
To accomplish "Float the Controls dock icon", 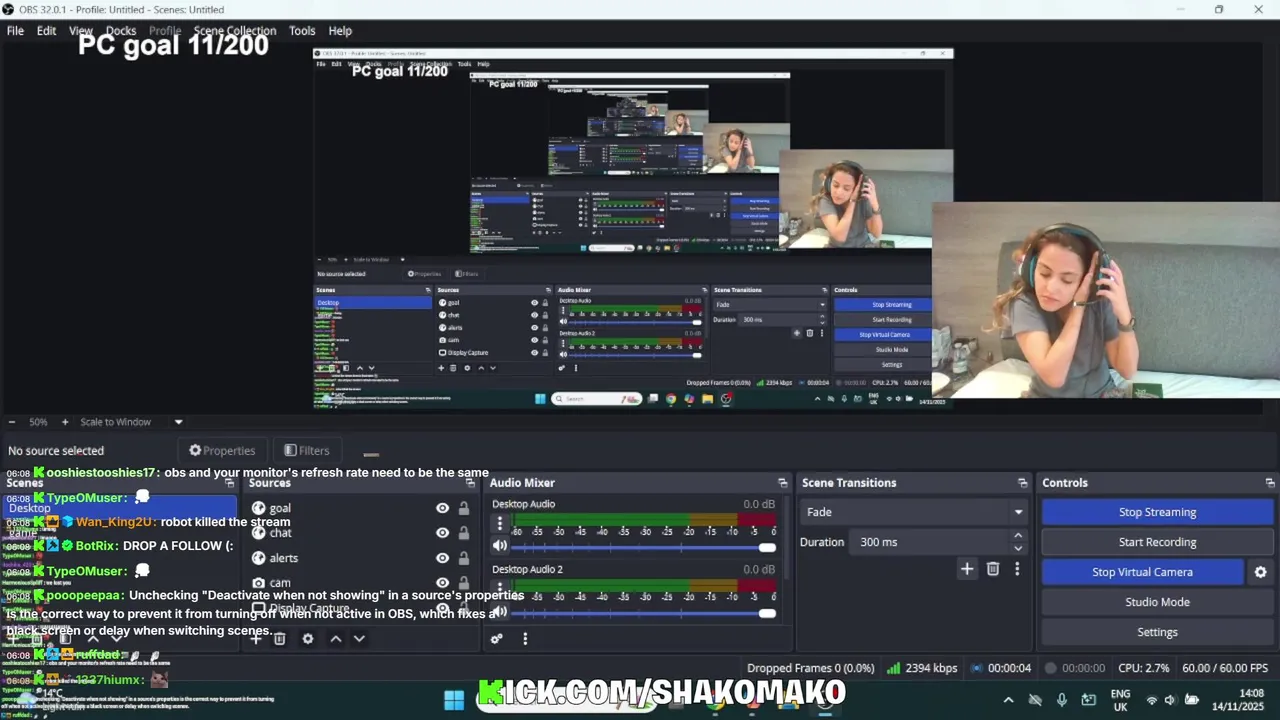I will 1270,483.
